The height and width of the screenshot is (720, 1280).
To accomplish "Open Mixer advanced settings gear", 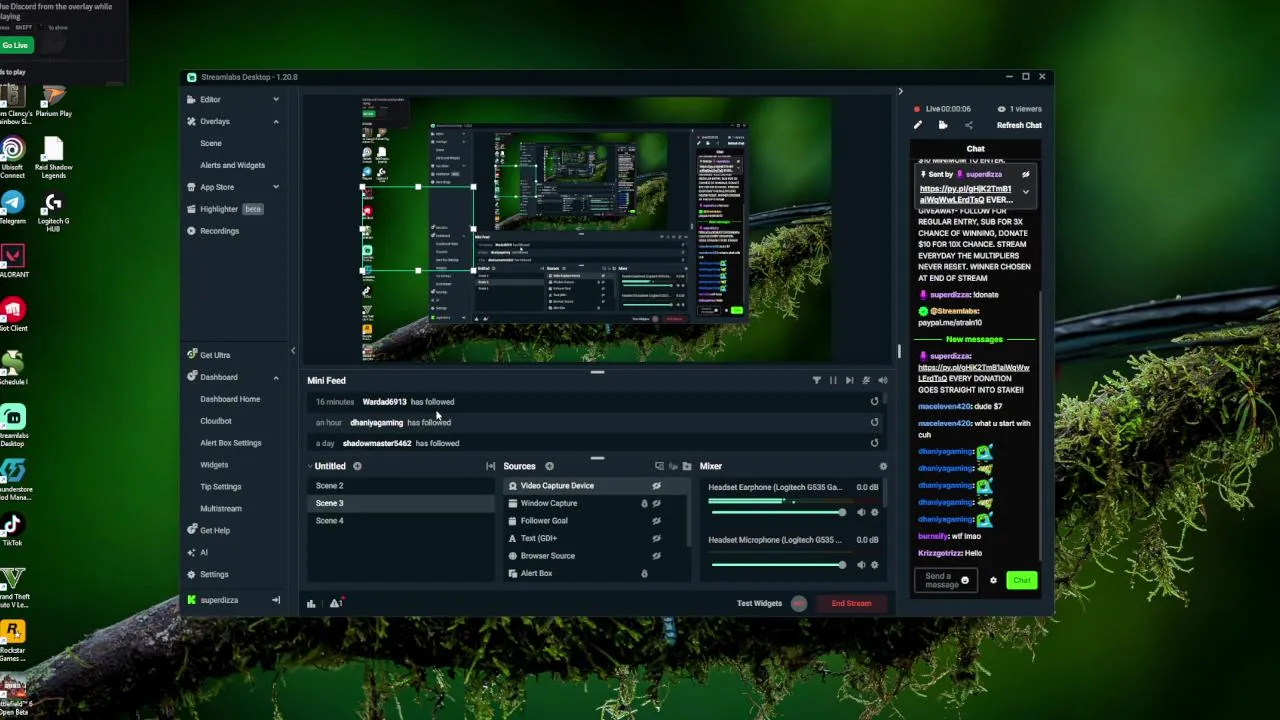I will click(x=882, y=466).
